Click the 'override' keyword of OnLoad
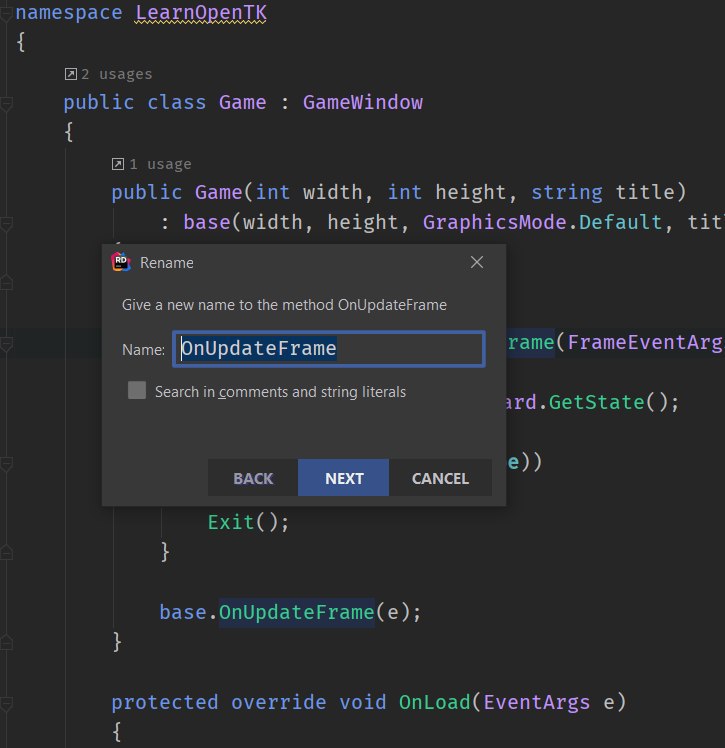 tap(279, 702)
